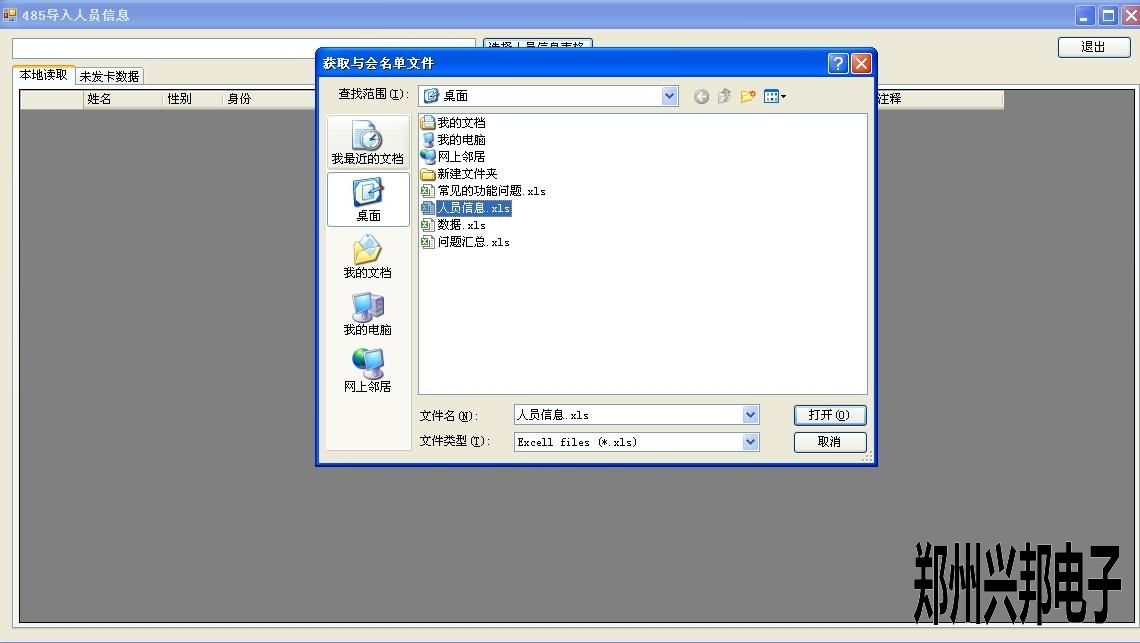1140x643 pixels.
Task: Click the 打开 button
Action: point(829,415)
